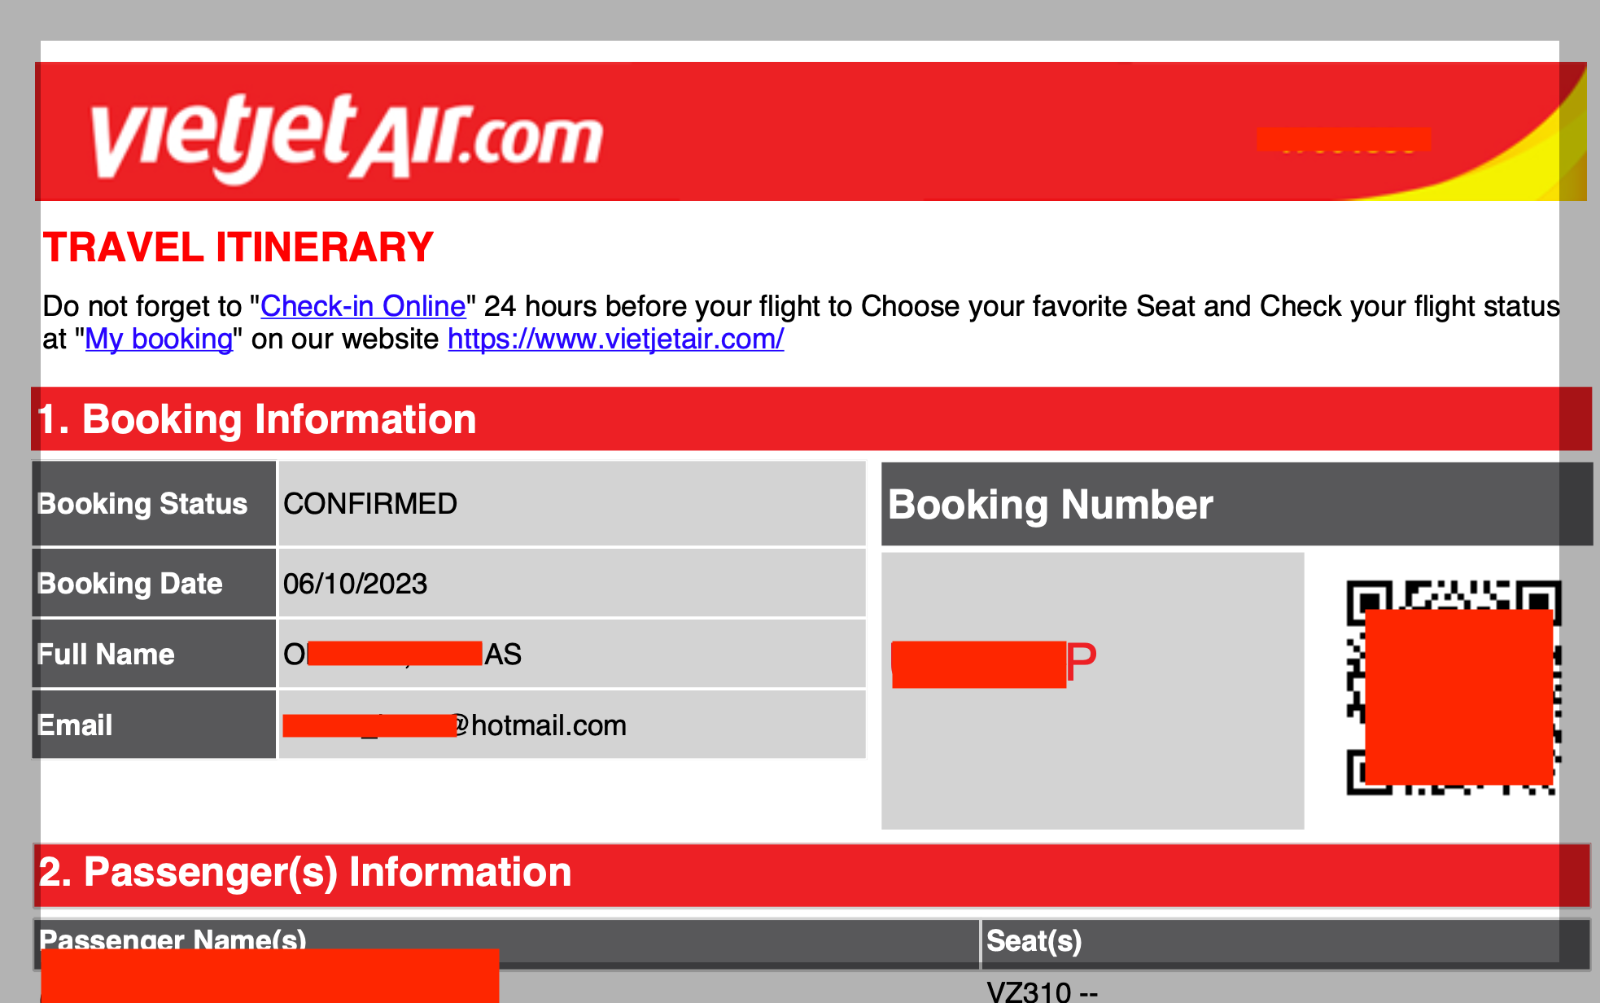Select the VZ310 seat entry
The image size is (1600, 1003).
tap(1042, 991)
